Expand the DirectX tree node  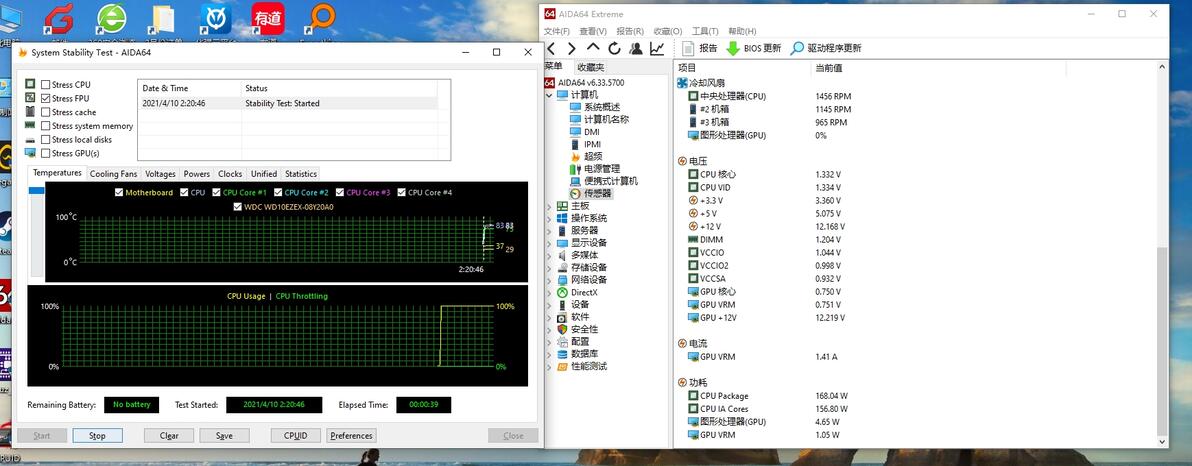point(549,292)
